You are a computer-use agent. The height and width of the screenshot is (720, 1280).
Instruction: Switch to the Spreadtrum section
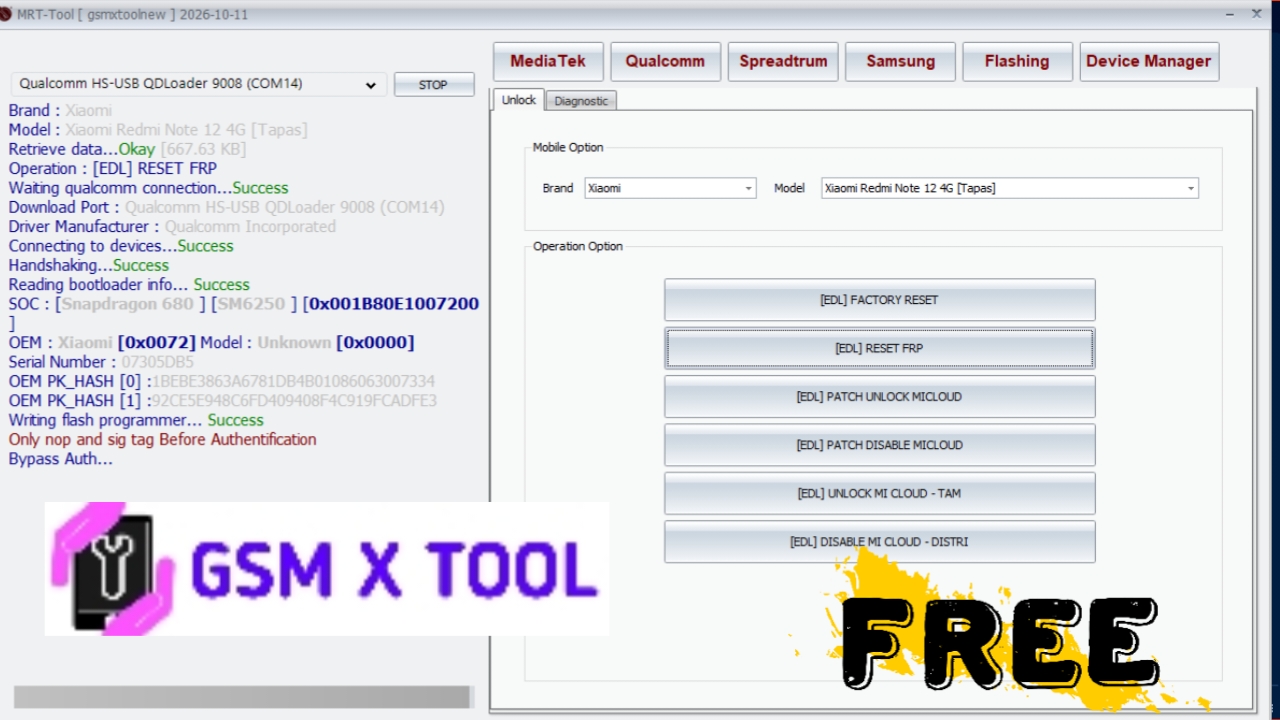click(x=783, y=62)
